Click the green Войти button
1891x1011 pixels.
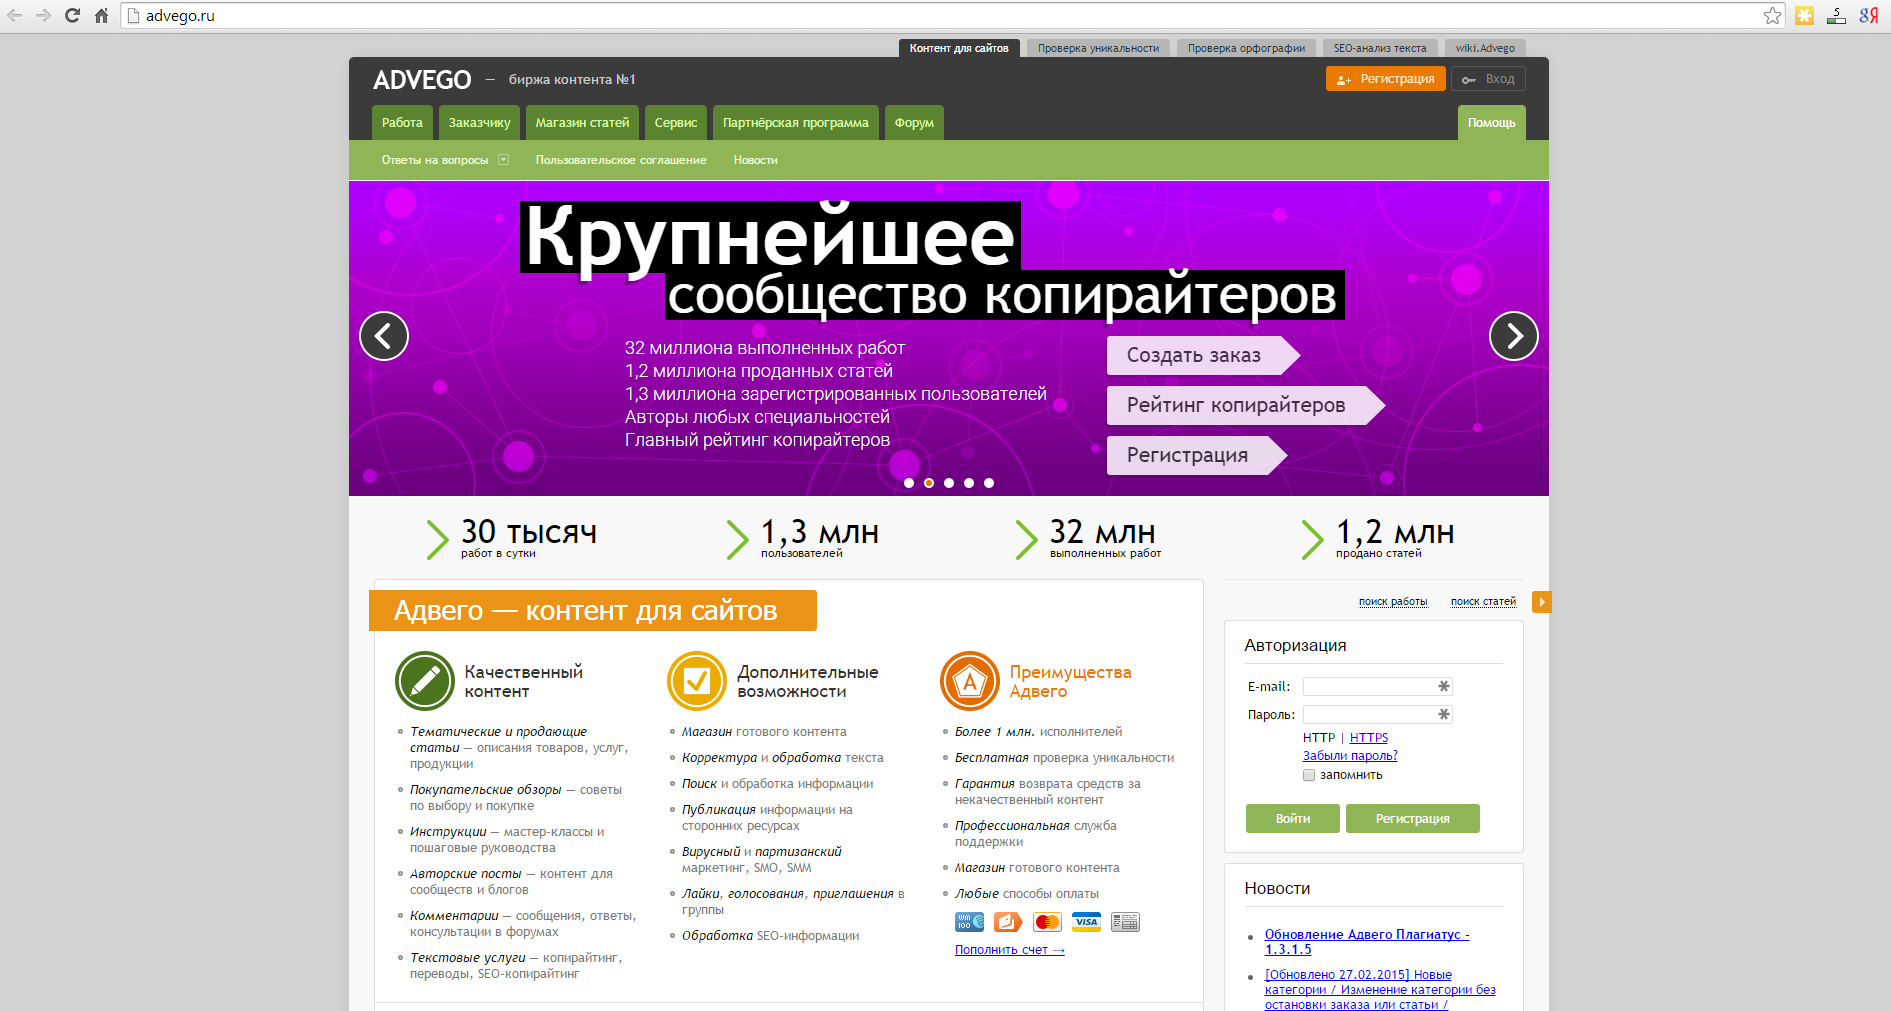pyautogui.click(x=1293, y=818)
